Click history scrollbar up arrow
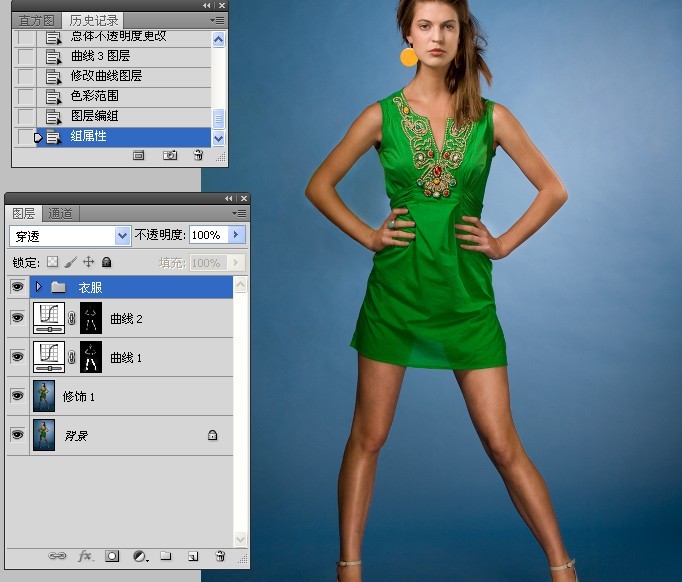The image size is (682, 582). pyautogui.click(x=218, y=40)
